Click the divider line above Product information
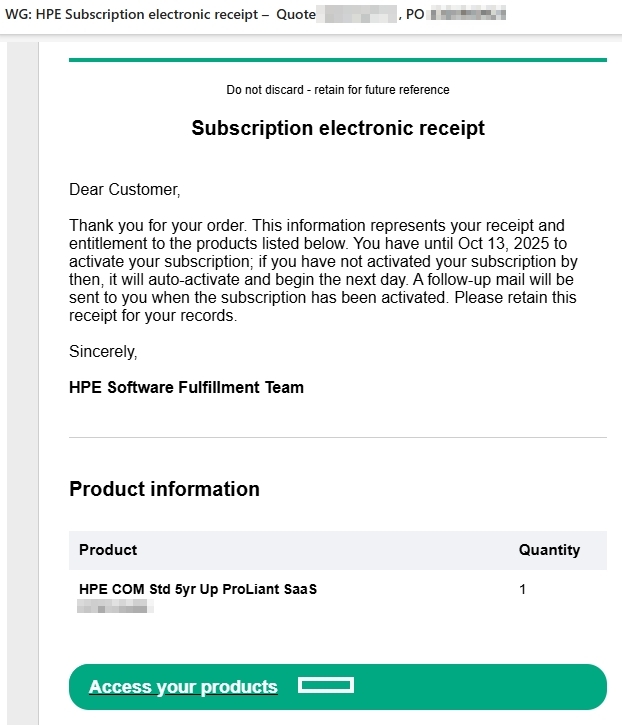This screenshot has height=725, width=622. [x=337, y=437]
